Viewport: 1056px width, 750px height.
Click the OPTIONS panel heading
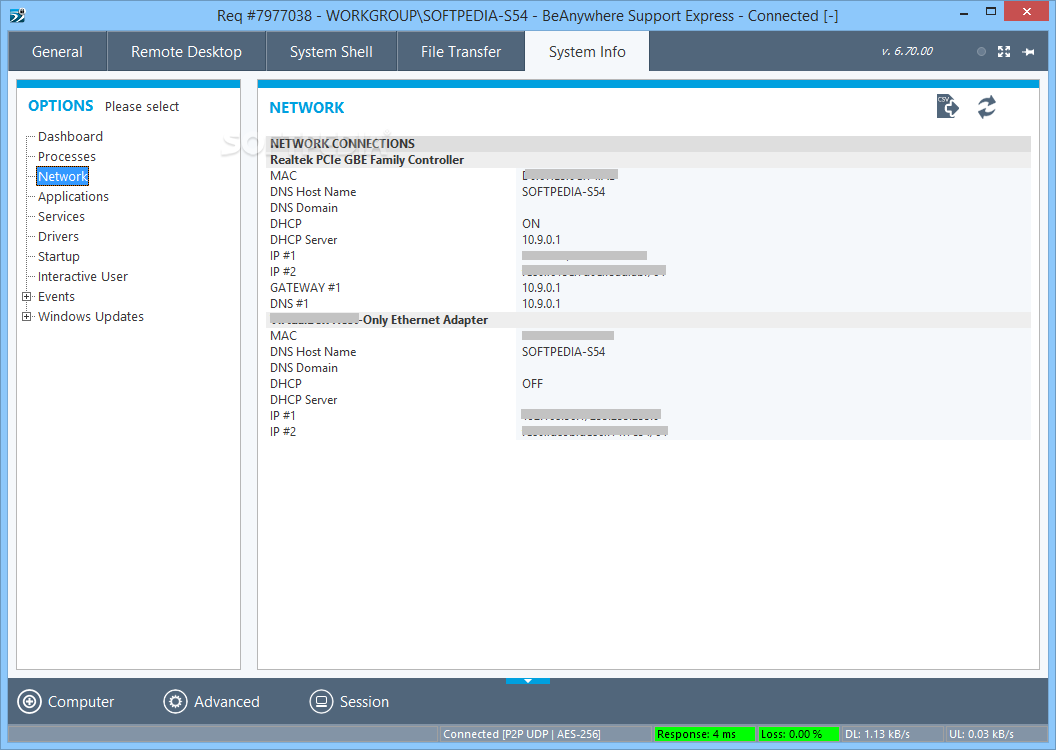61,106
